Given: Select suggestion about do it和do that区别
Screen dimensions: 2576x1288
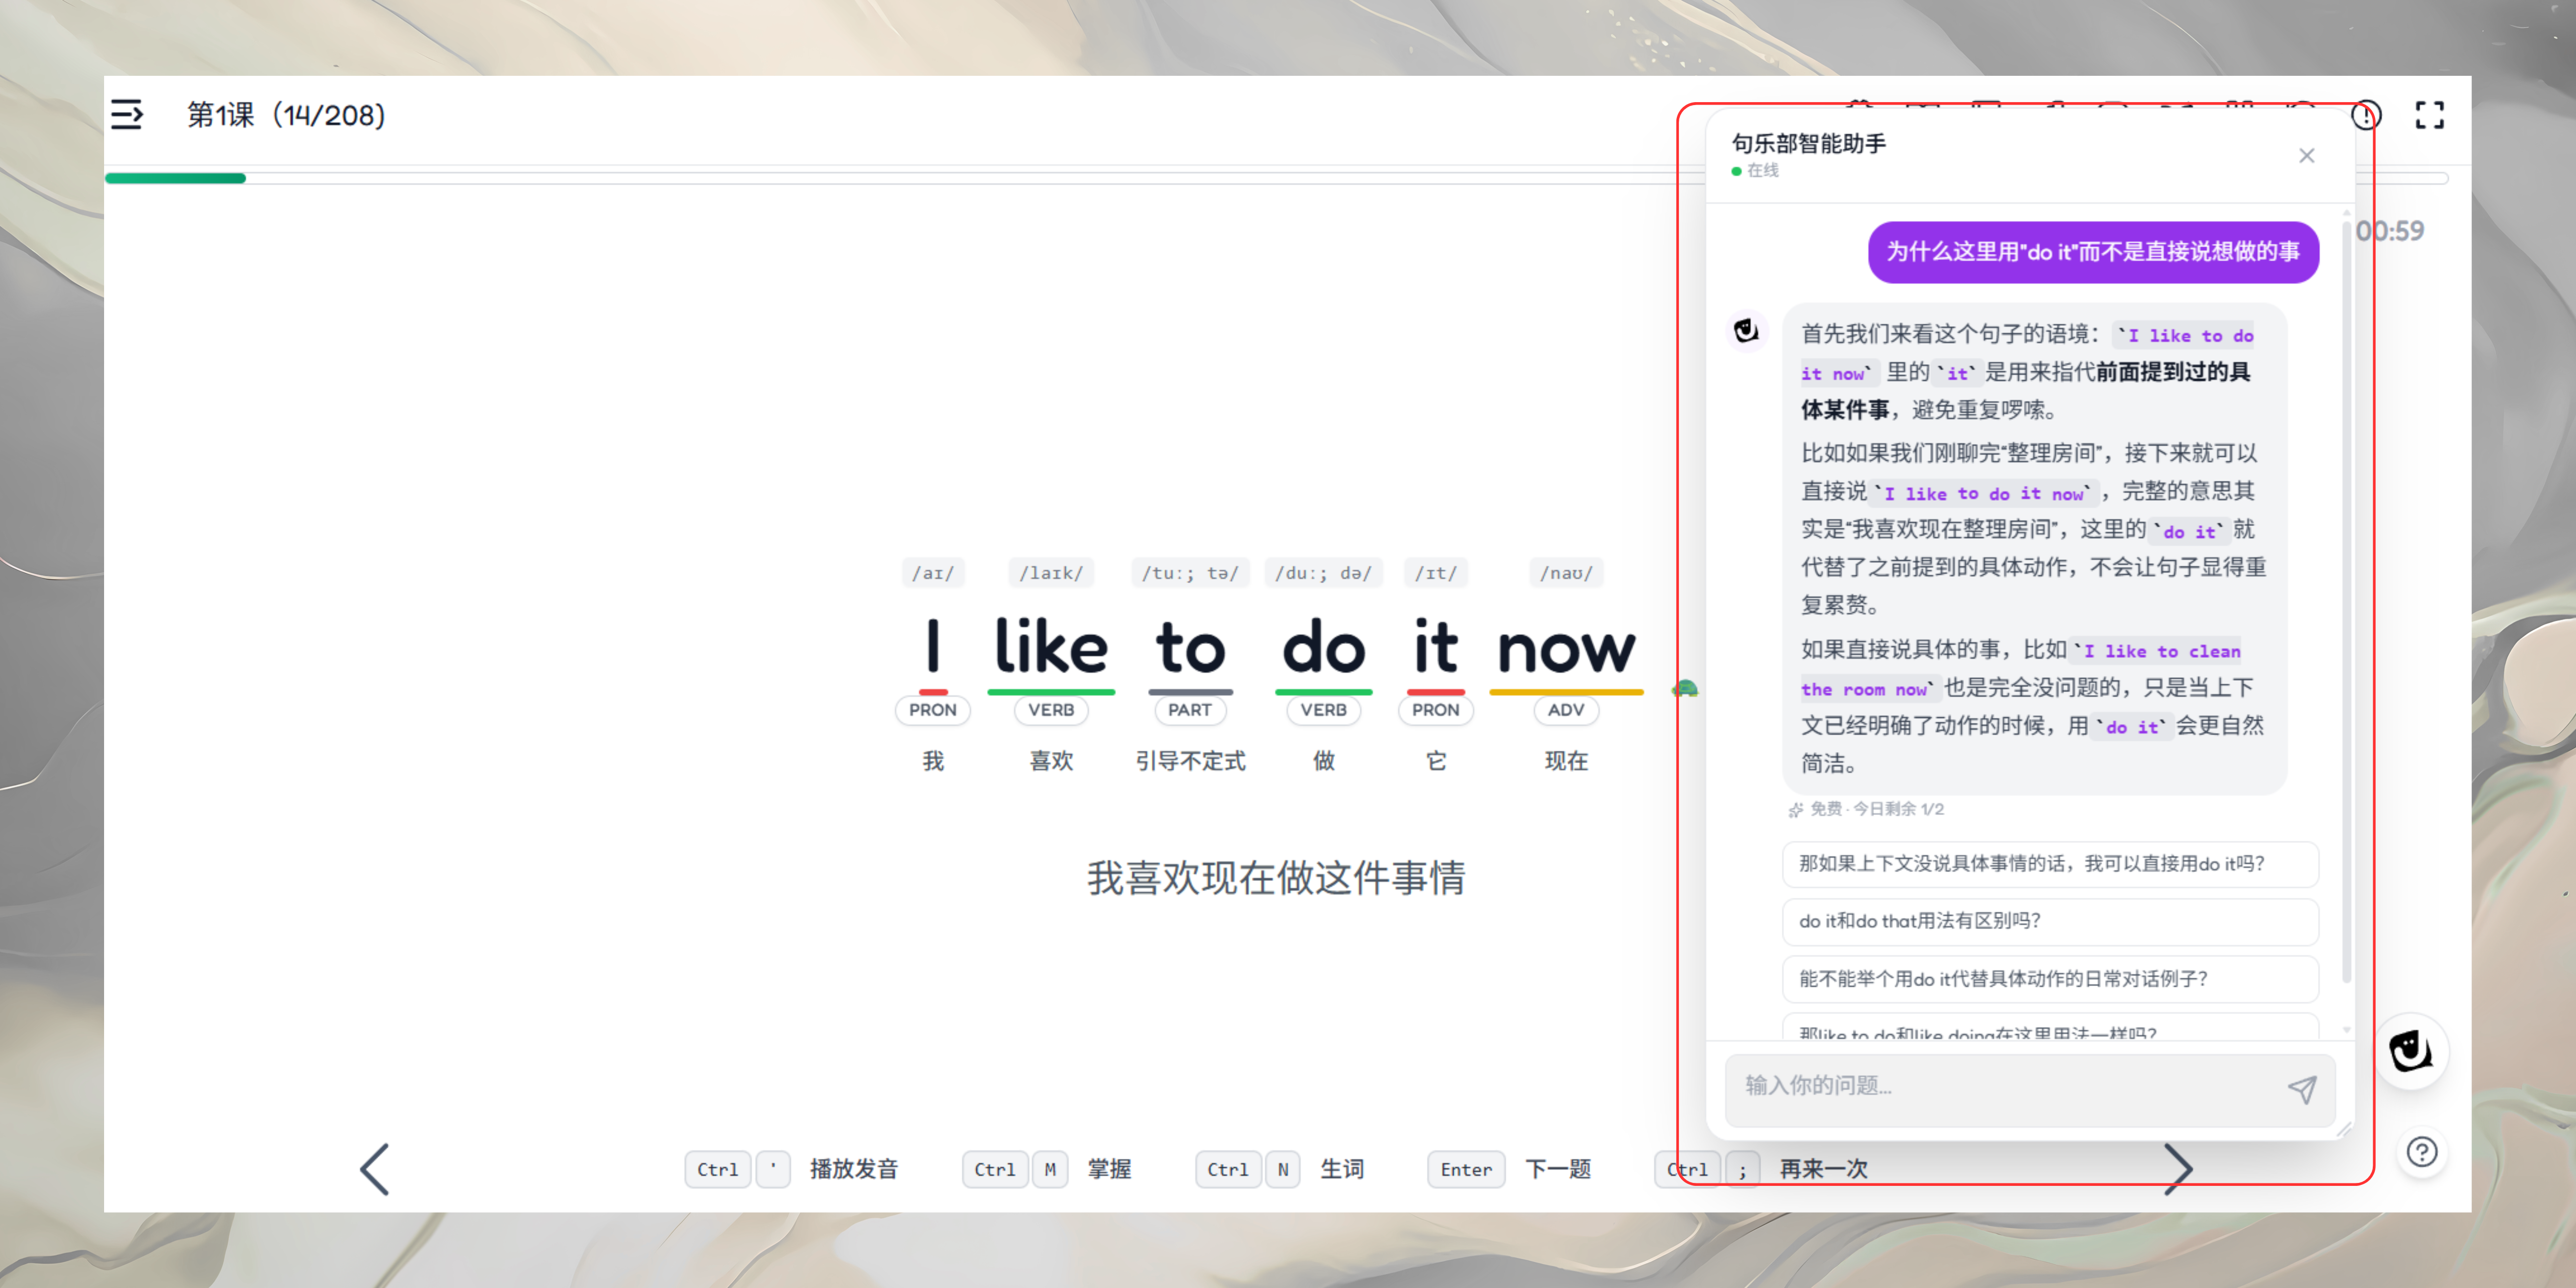Looking at the screenshot, I should click(x=2049, y=921).
